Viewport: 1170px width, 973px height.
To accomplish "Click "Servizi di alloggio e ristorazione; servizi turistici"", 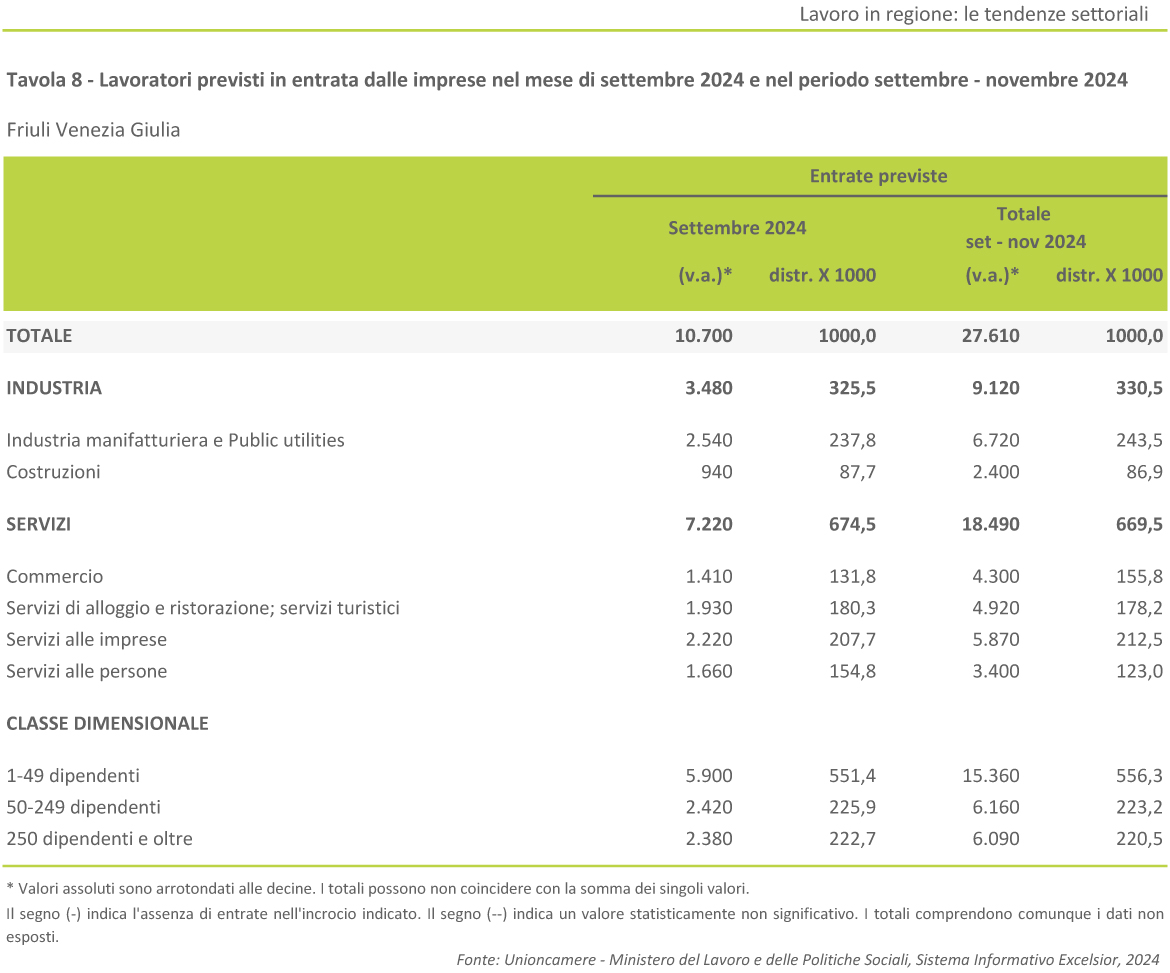I will (203, 608).
